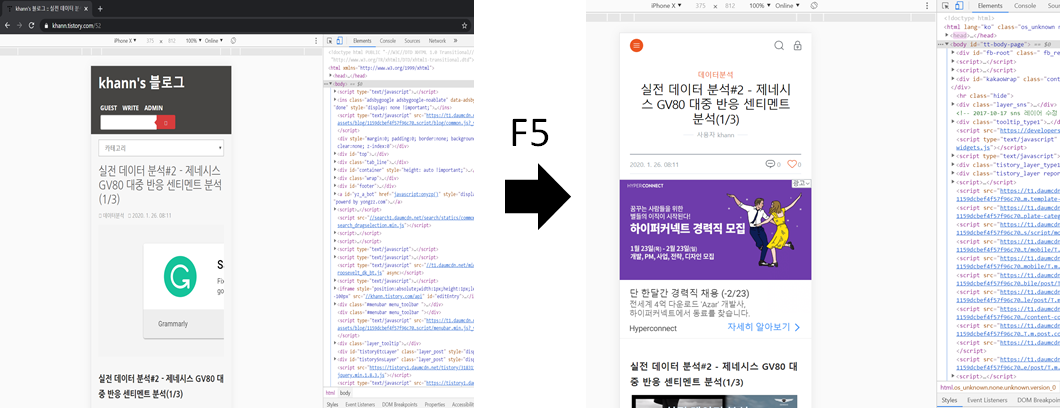
Task: Rotate device orientation in left device toolbar
Action: [x=233, y=41]
